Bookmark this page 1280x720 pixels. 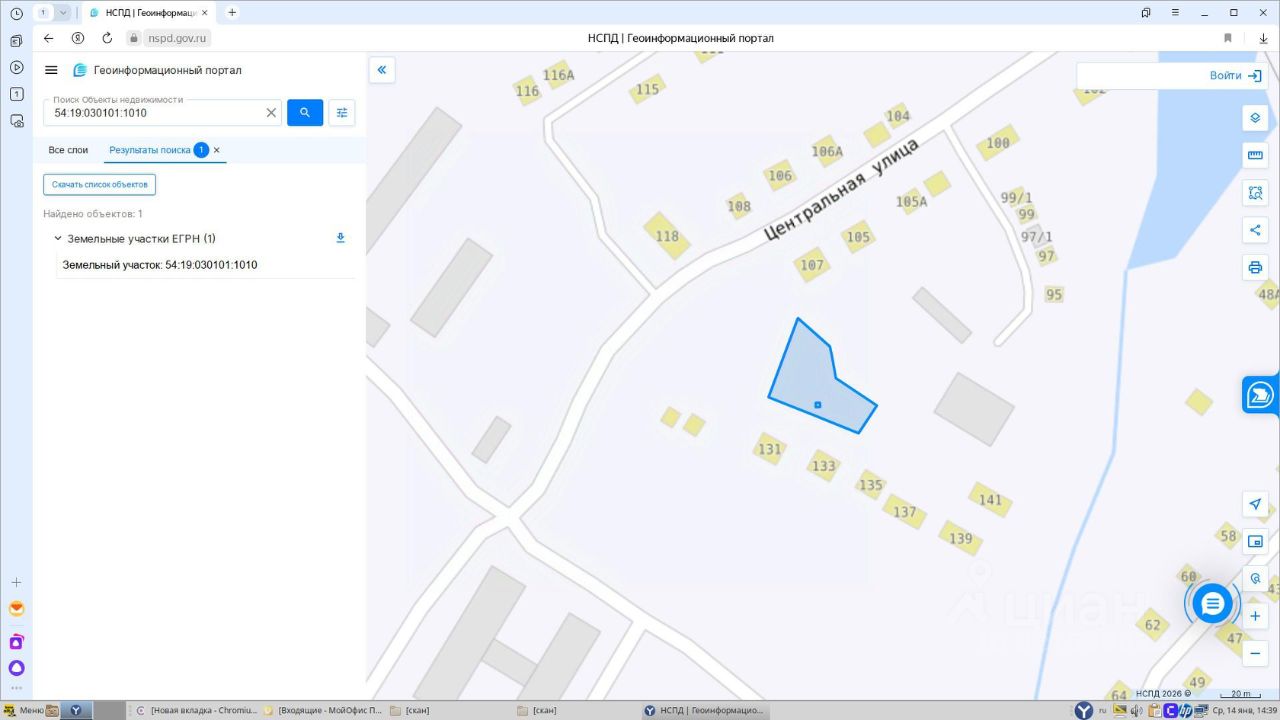(1228, 38)
